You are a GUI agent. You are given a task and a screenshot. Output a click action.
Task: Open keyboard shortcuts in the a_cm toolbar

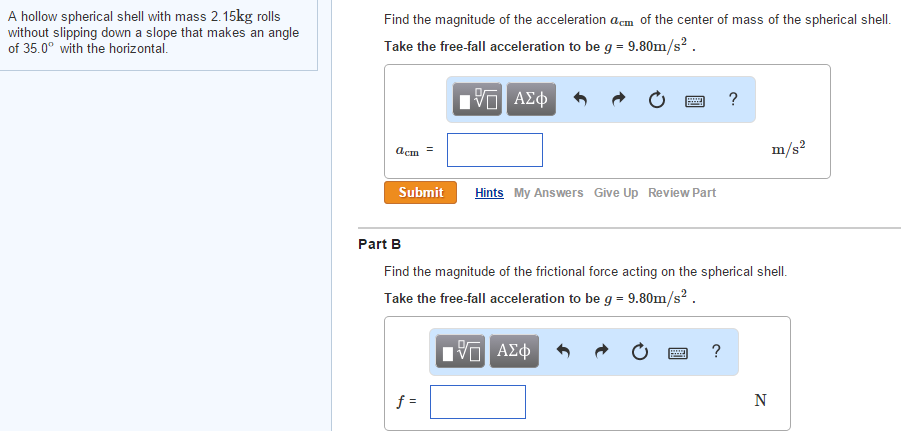pyautogui.click(x=694, y=99)
